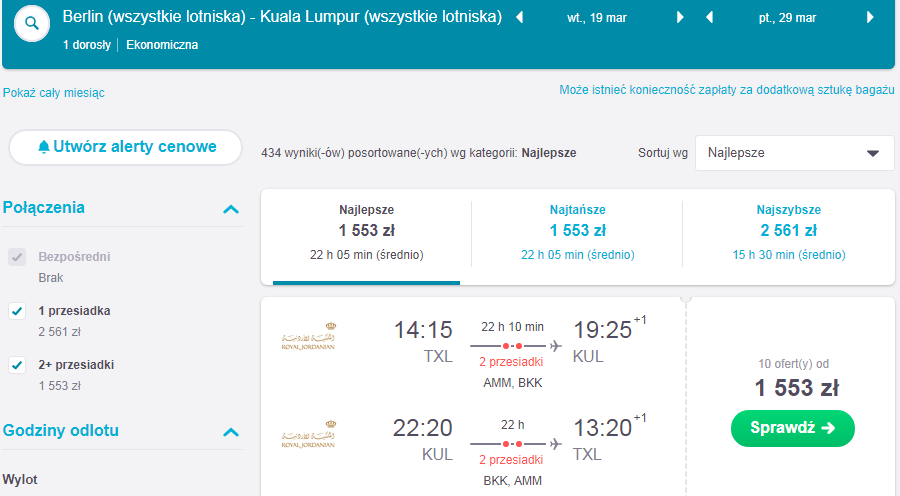Open the Pokaż cały miesiąc link
Screen dimensions: 900x496
(x=54, y=92)
